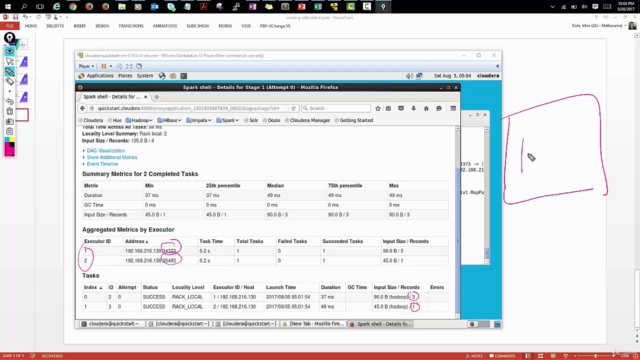Open the HBase bookmarks dropdown
640x360 pixels.
(169, 120)
